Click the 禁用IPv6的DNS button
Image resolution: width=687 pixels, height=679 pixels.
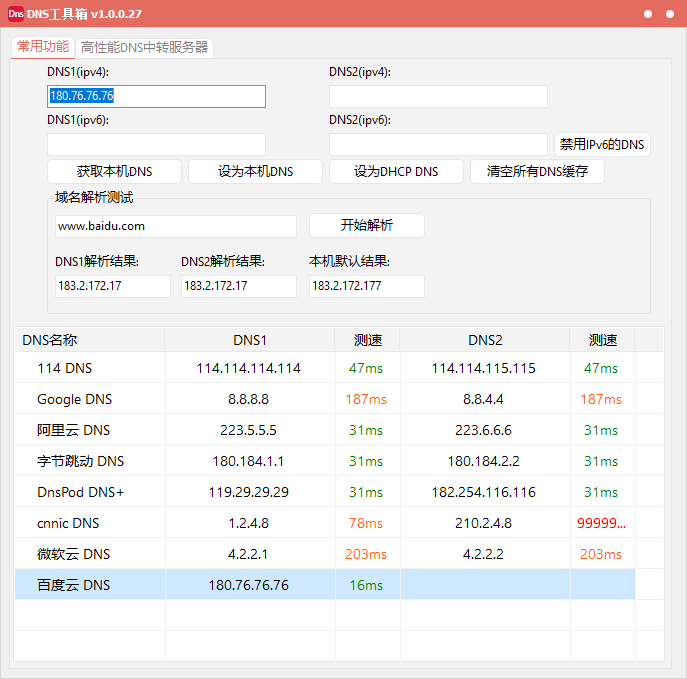(x=602, y=145)
